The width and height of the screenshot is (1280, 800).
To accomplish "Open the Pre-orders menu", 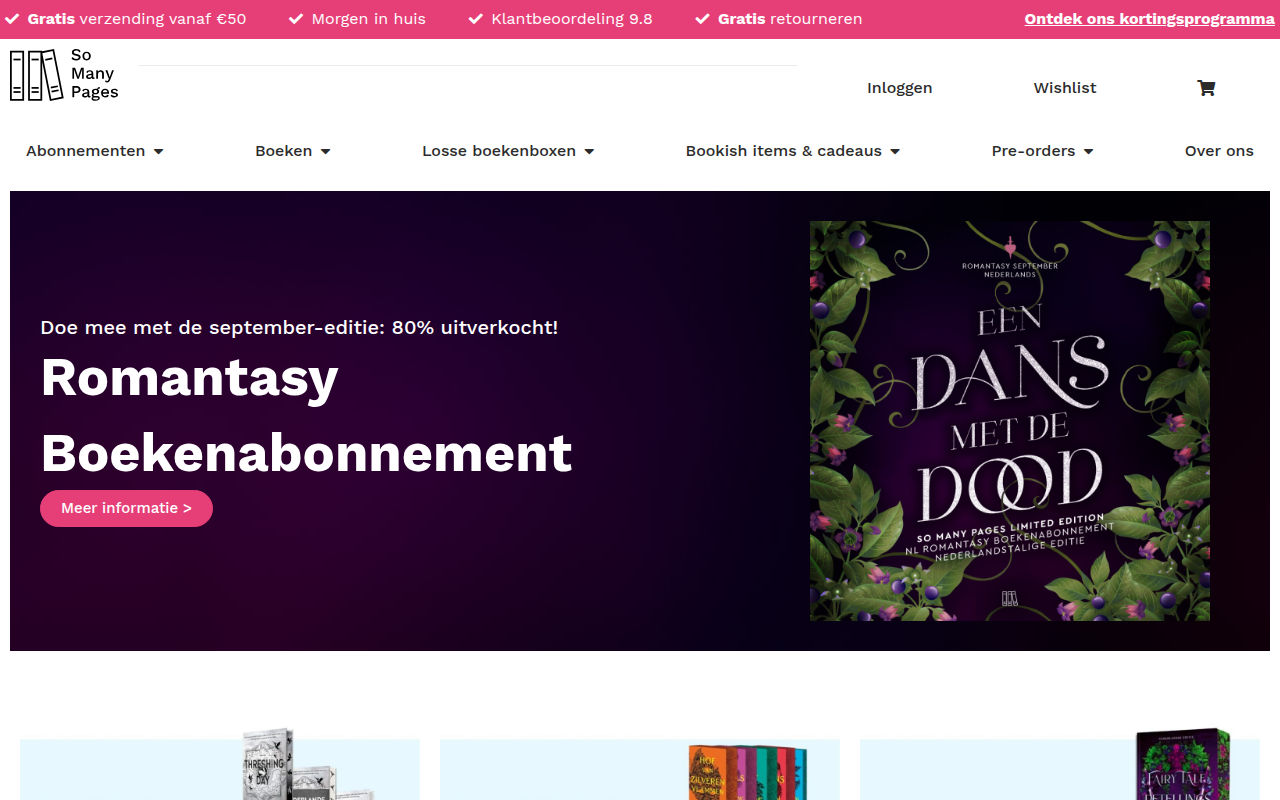I will pyautogui.click(x=1033, y=151).
